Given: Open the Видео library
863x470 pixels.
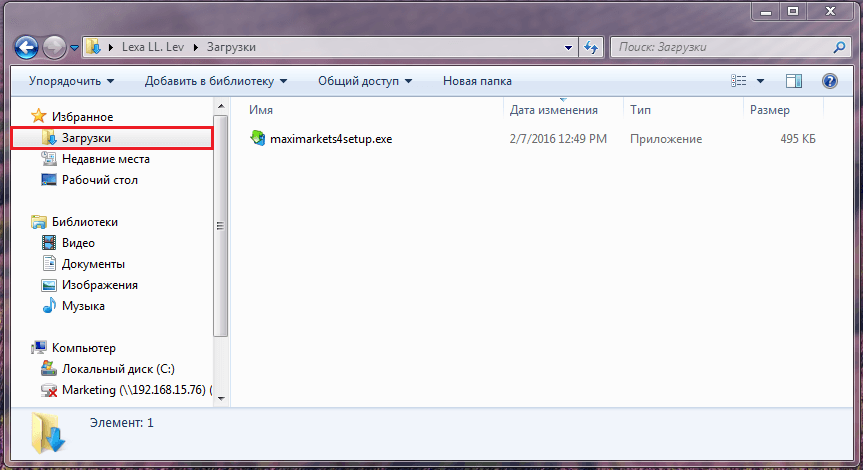Looking at the screenshot, I should pyautogui.click(x=78, y=243).
